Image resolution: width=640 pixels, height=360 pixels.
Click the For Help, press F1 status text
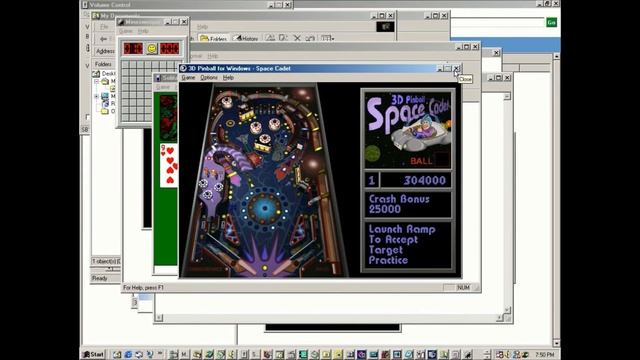pyautogui.click(x=143, y=288)
